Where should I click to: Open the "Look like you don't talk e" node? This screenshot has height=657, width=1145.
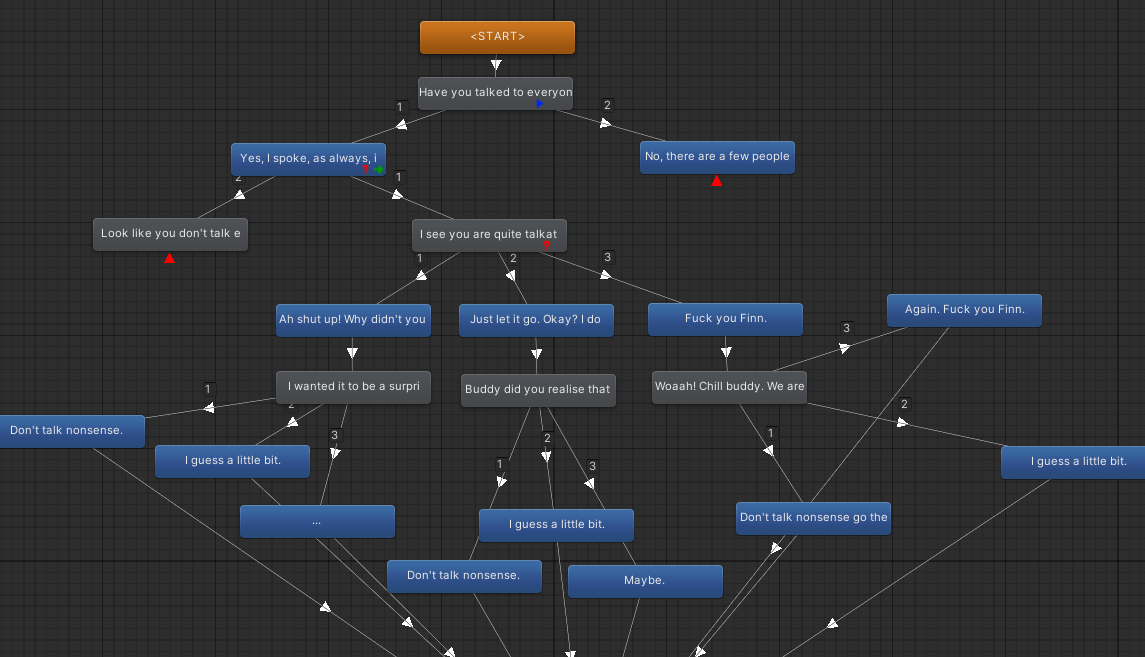(170, 234)
